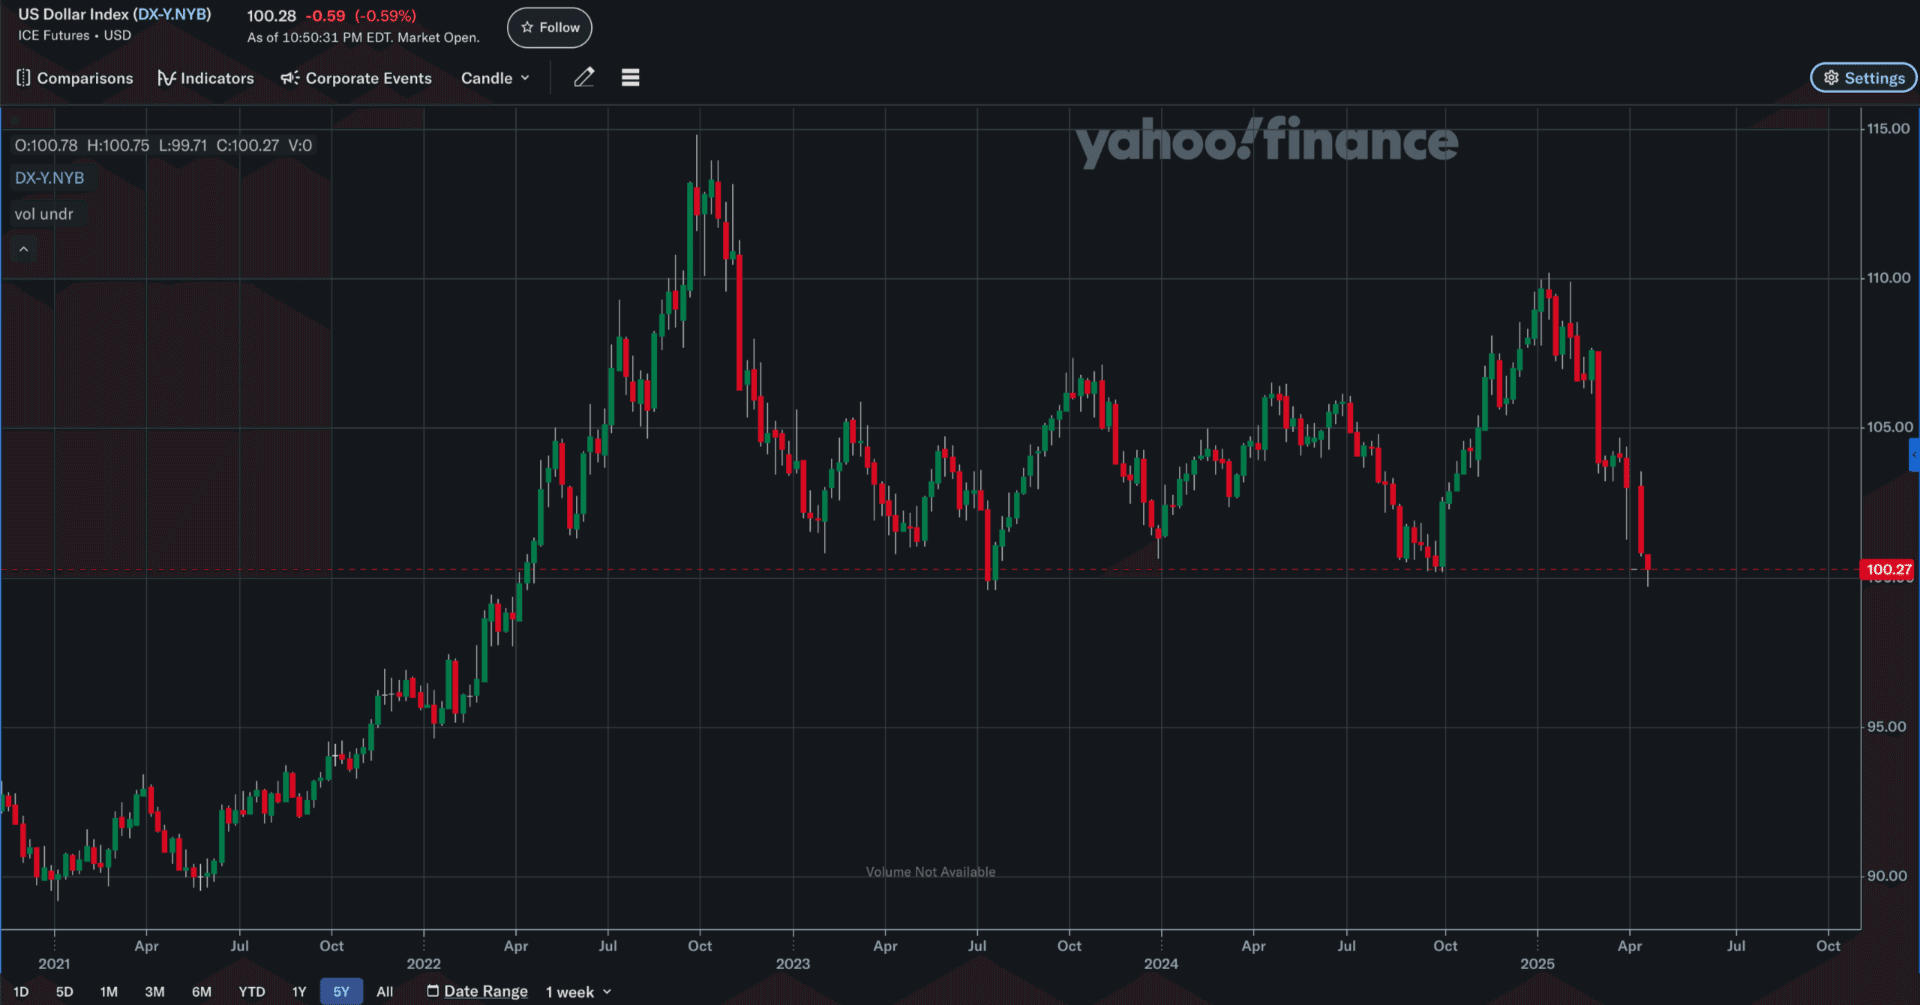Open the DX-Y.NYB ticker link
The image size is (1920, 1005).
coord(170,14)
